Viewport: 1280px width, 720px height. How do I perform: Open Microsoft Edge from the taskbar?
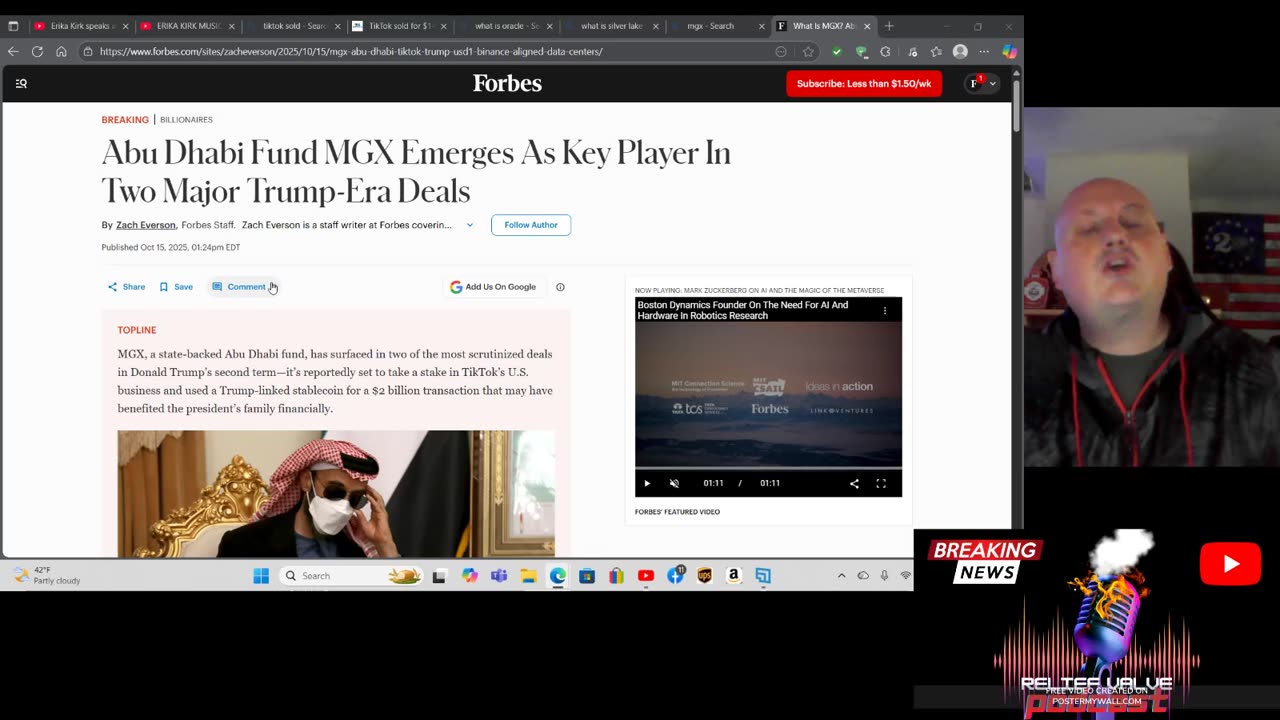coord(557,576)
